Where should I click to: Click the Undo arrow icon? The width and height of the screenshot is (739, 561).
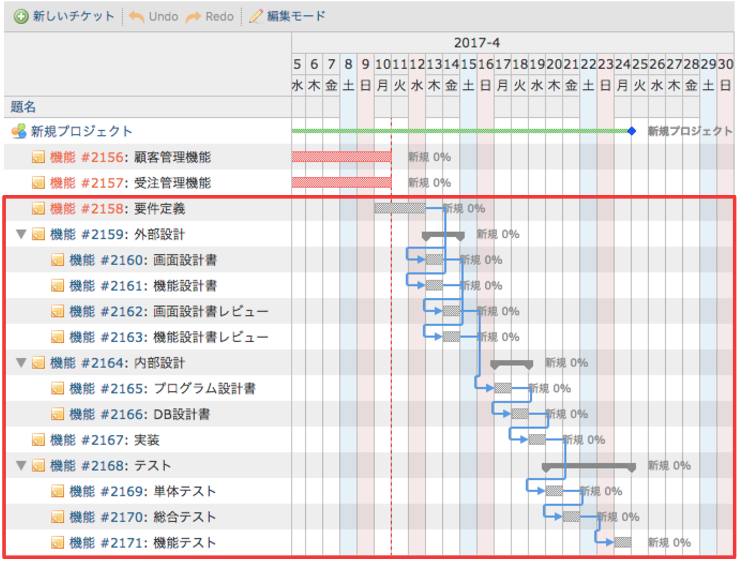tap(137, 17)
